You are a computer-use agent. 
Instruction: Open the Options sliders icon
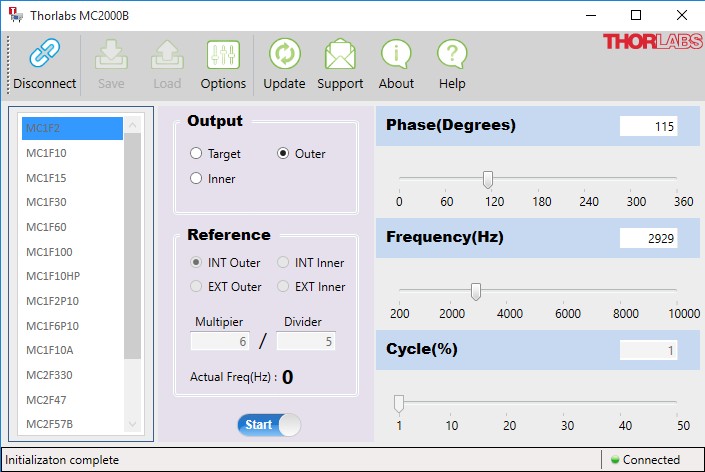pyautogui.click(x=223, y=54)
